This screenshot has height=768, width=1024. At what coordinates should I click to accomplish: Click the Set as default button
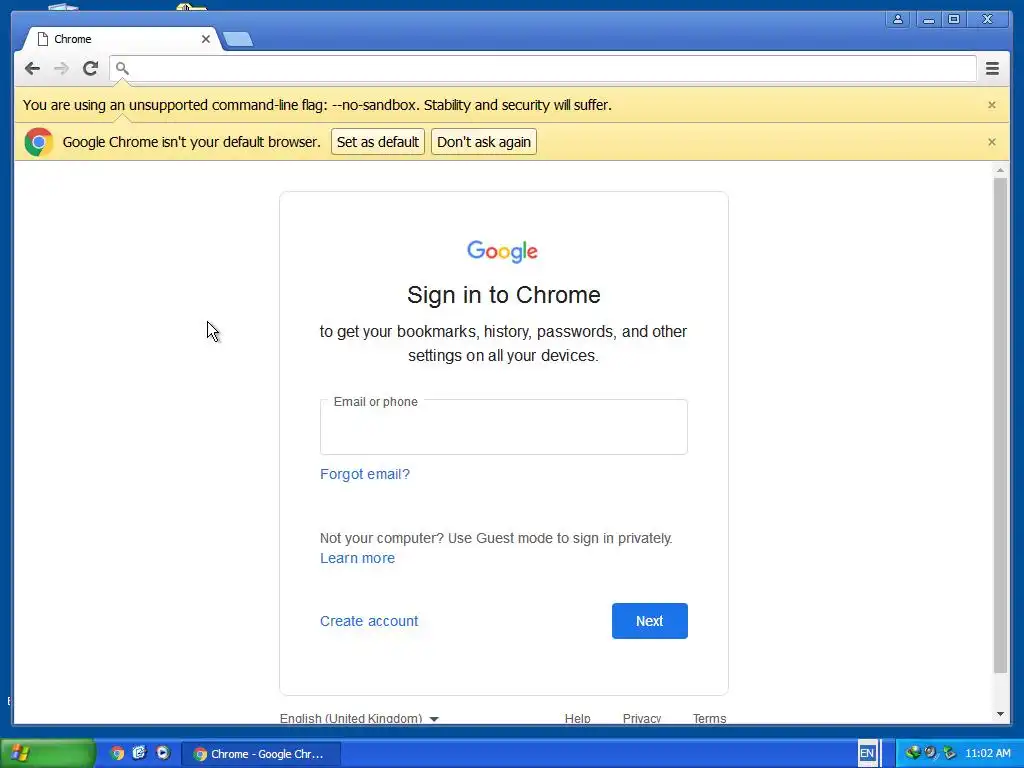coord(377,142)
